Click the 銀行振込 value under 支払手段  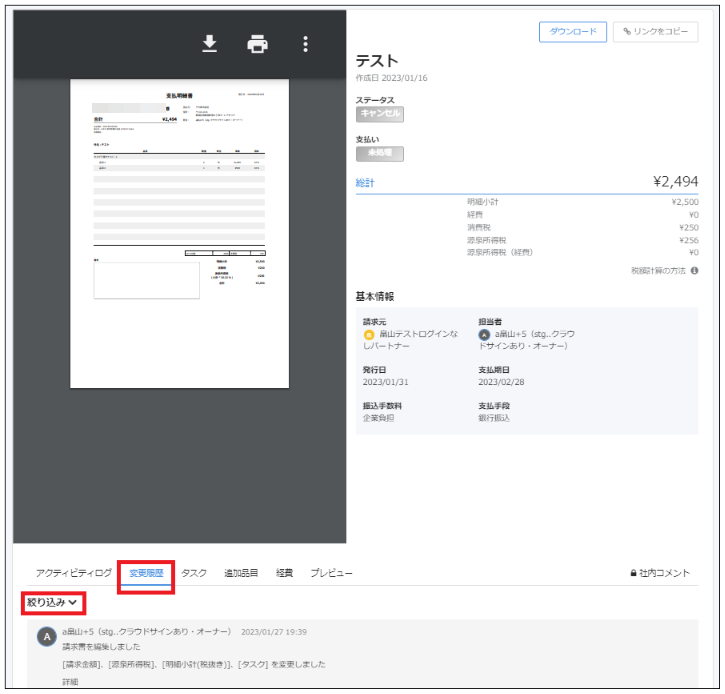[494, 418]
